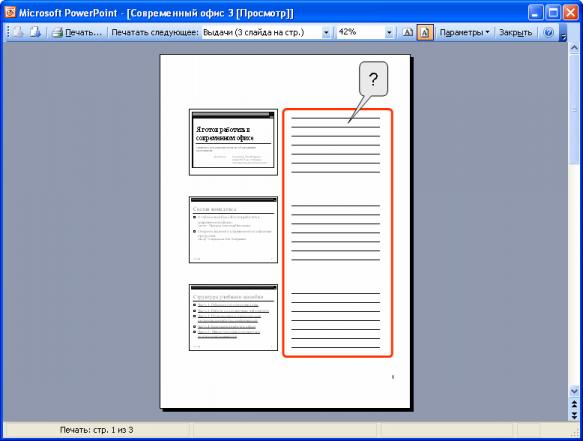Maximize the PowerPoint window
The width and height of the screenshot is (583, 441).
pyautogui.click(x=553, y=13)
